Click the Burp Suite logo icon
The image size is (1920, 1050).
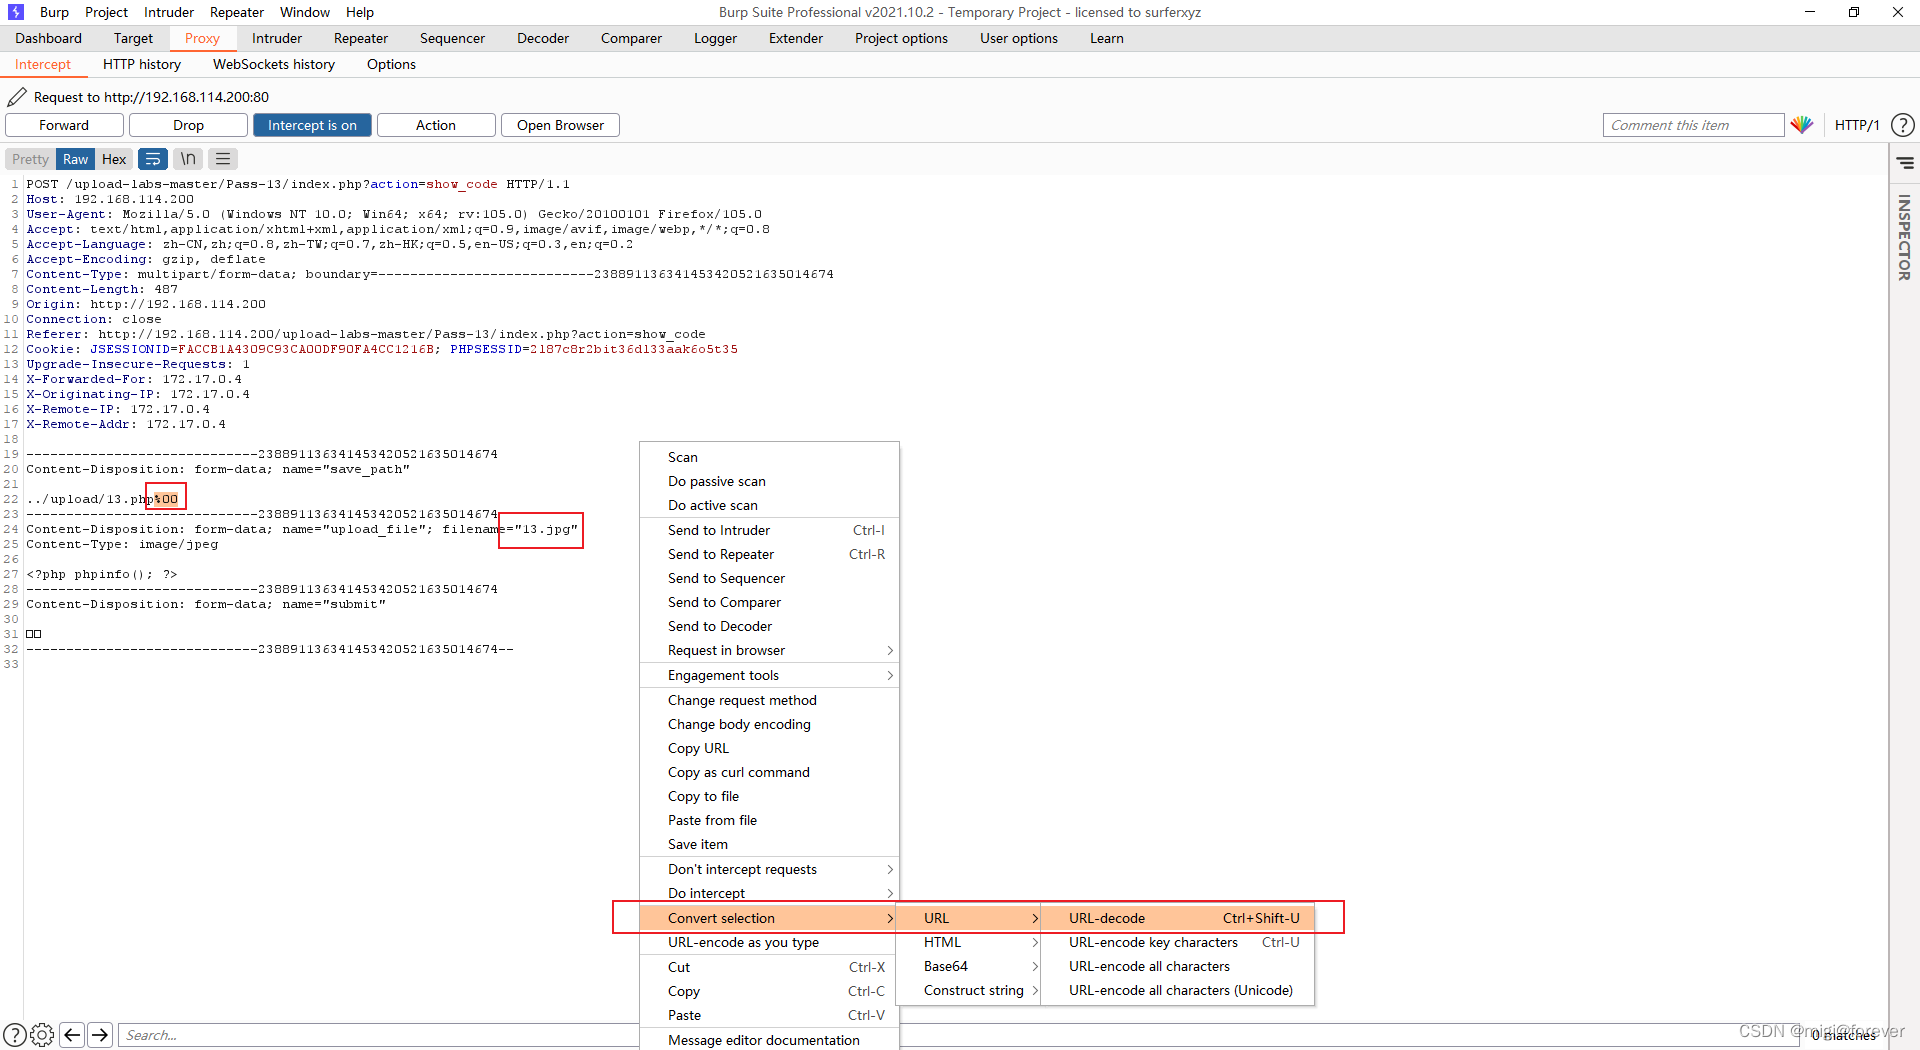coord(15,12)
